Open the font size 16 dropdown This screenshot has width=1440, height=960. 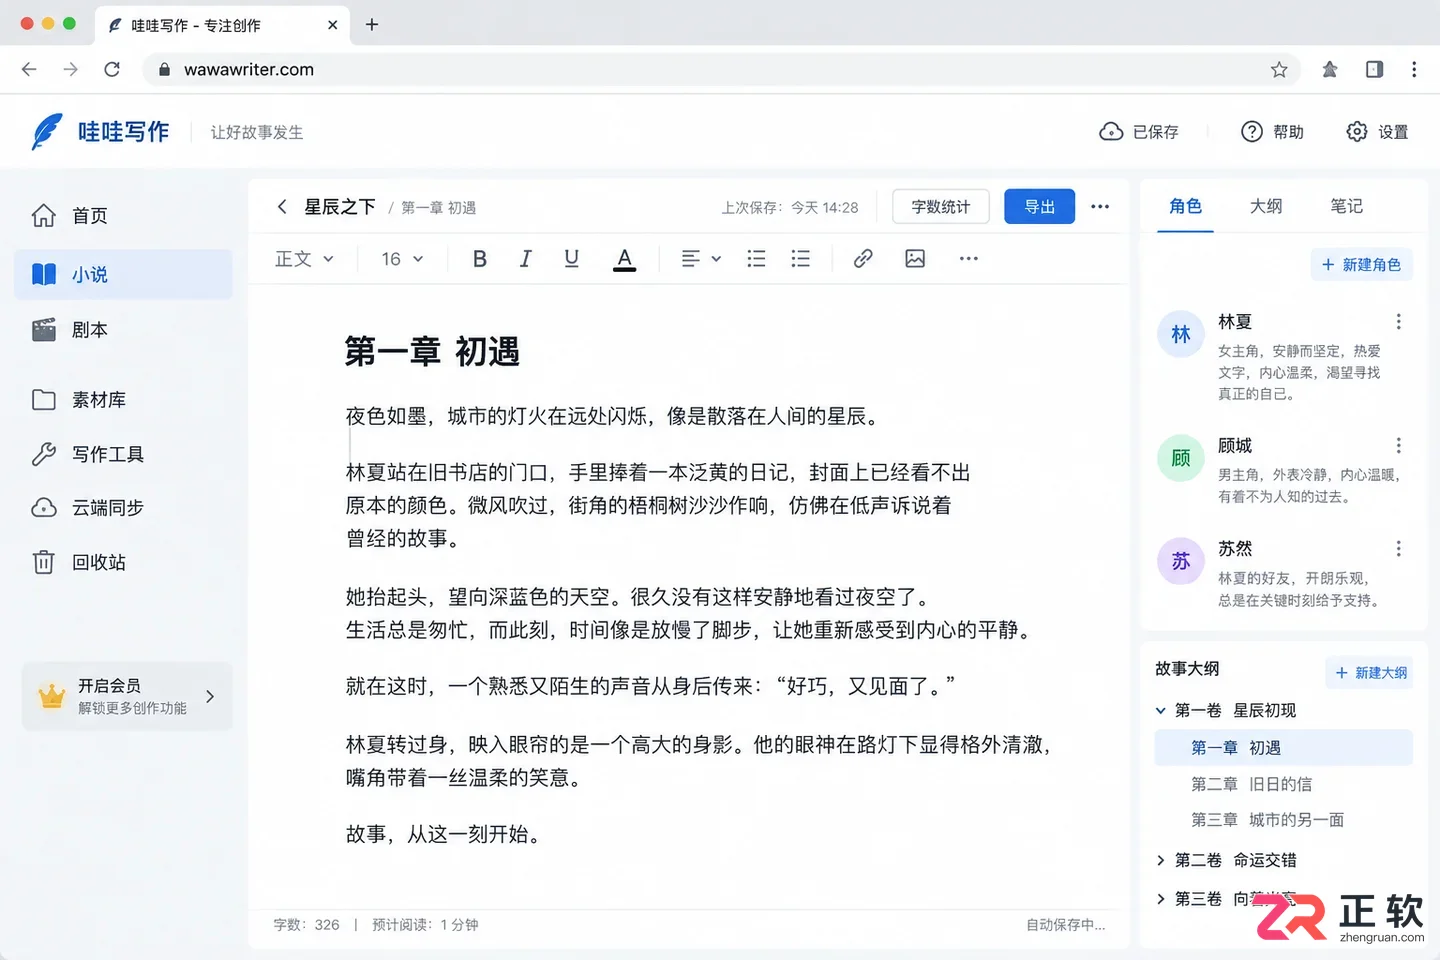click(x=402, y=259)
